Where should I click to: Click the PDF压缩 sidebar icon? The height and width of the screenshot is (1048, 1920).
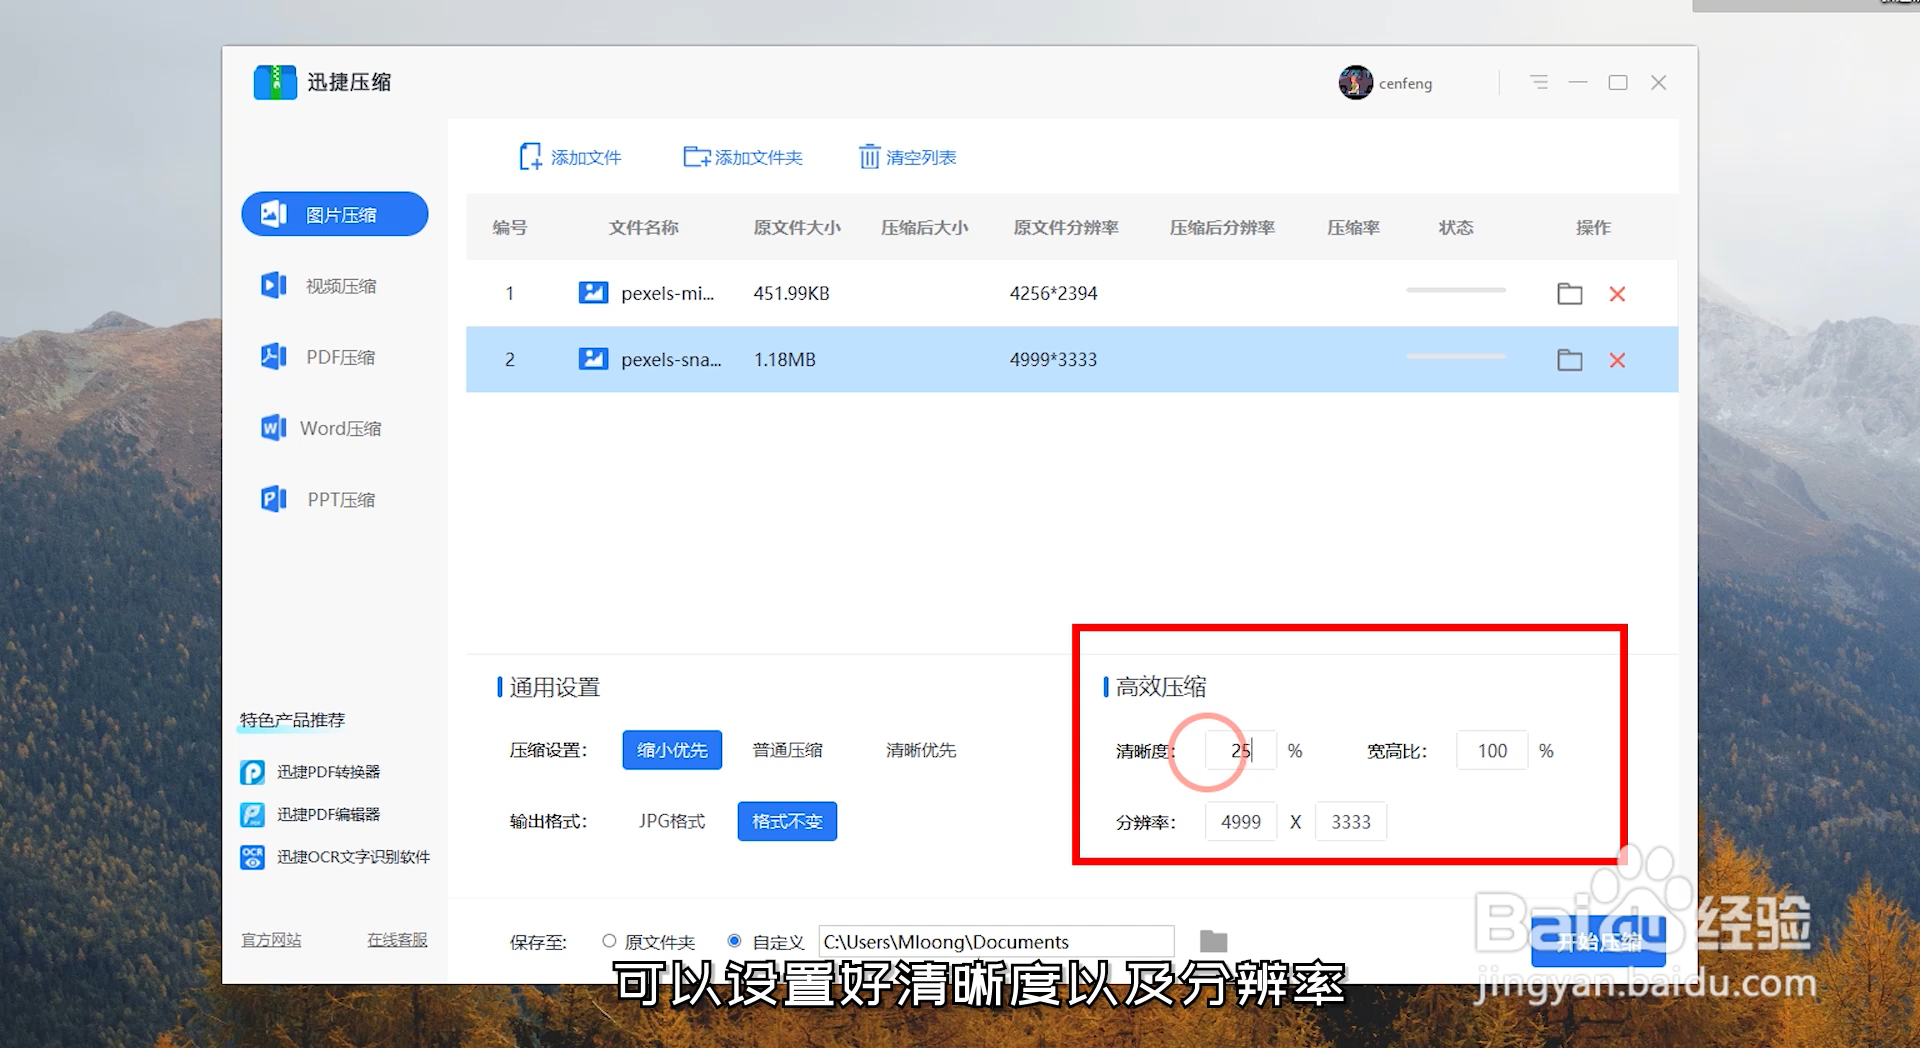[273, 357]
